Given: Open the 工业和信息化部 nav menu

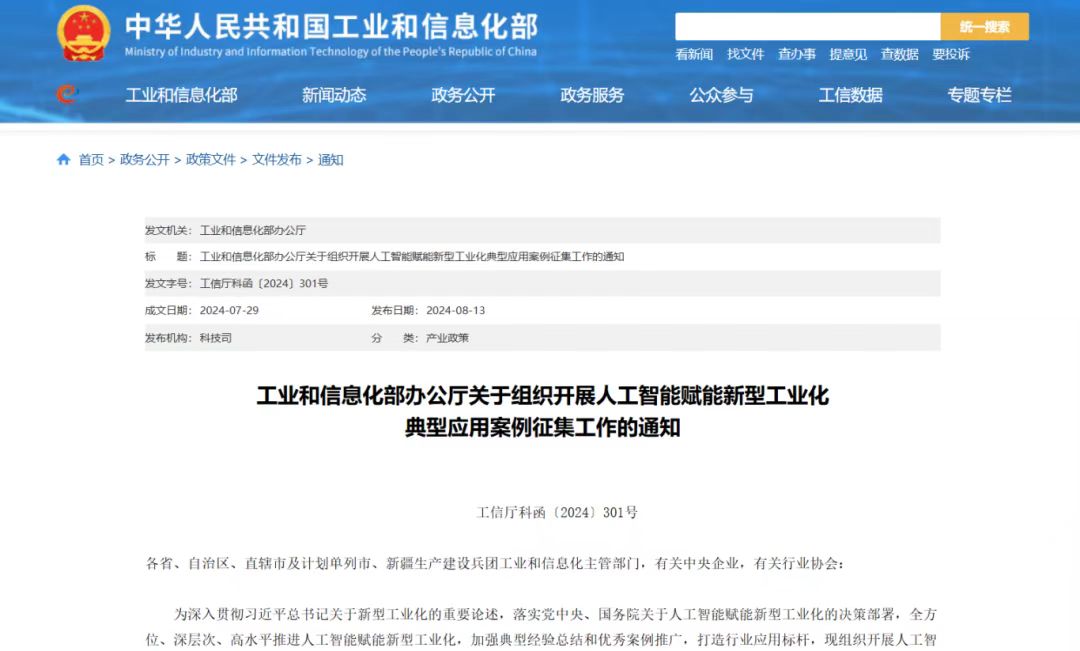Looking at the screenshot, I should coord(181,95).
